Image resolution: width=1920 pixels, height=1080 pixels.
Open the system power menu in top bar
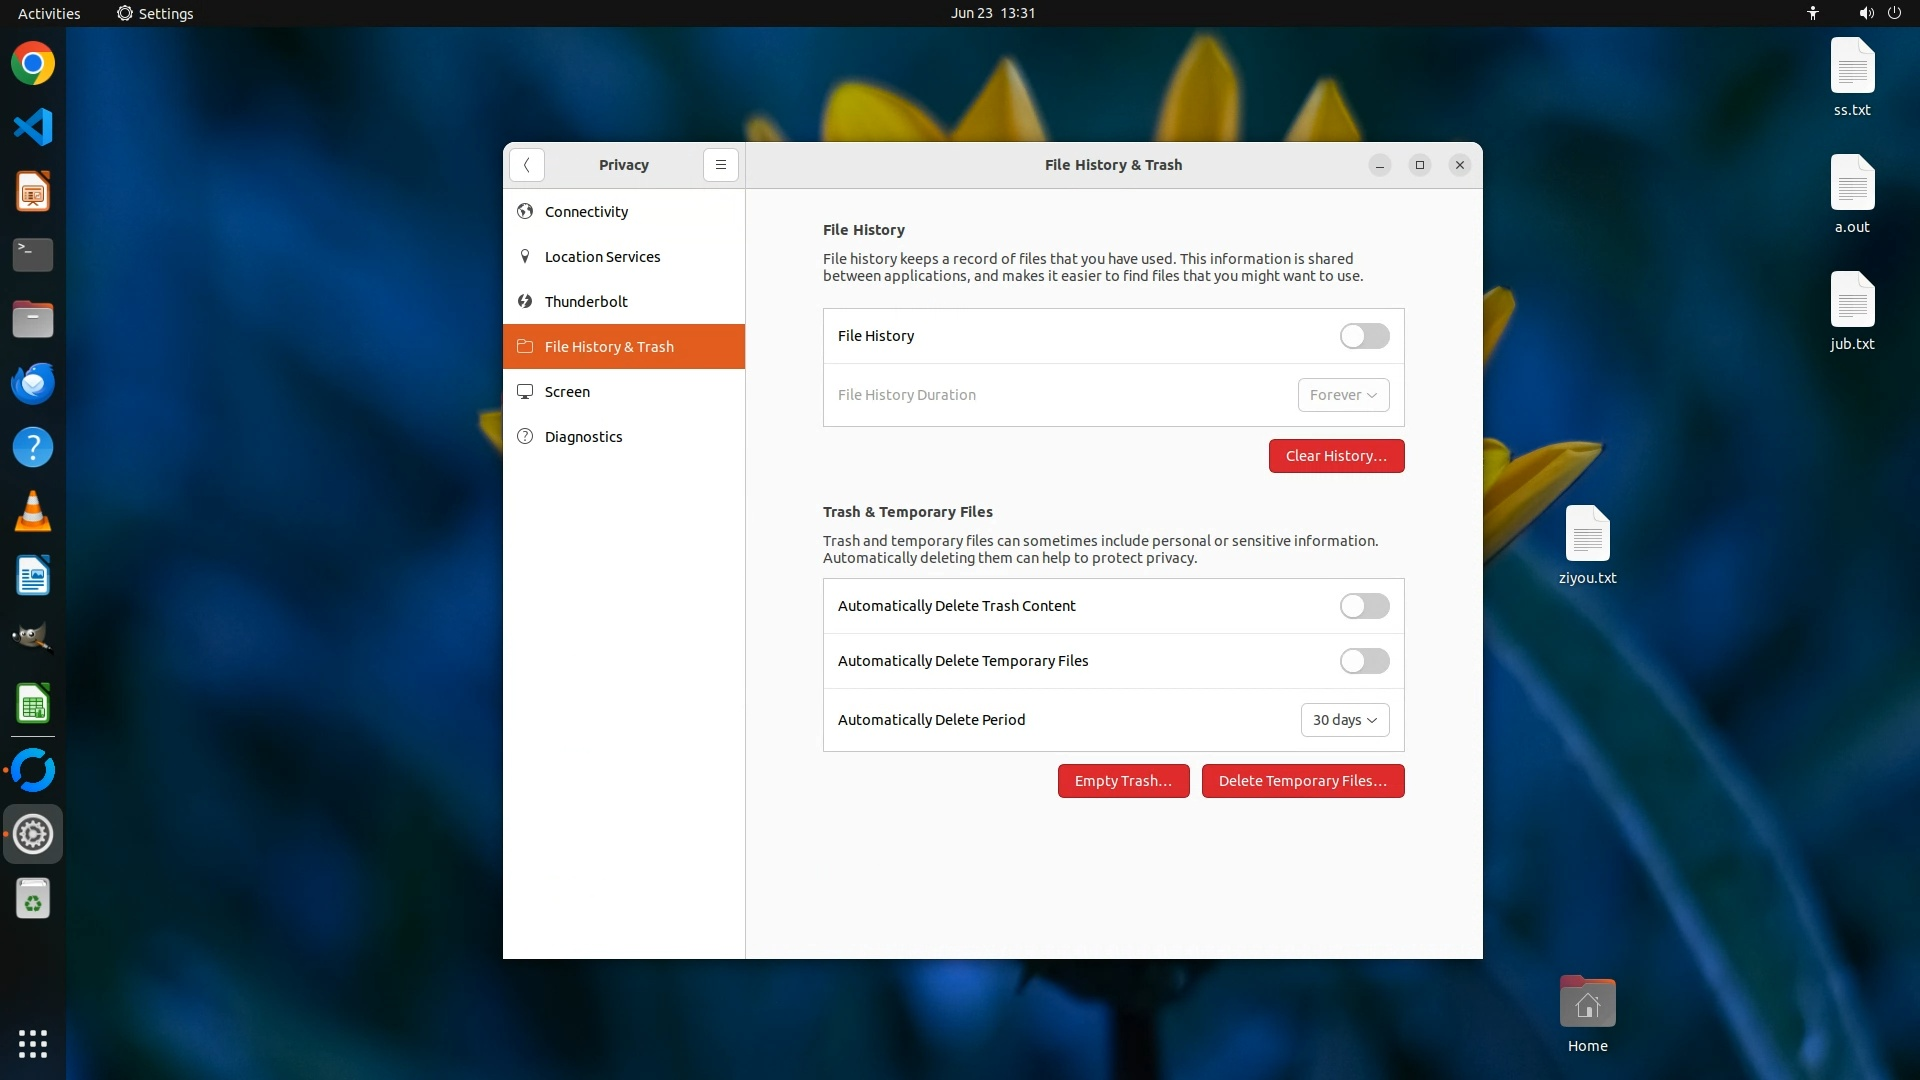click(1894, 13)
